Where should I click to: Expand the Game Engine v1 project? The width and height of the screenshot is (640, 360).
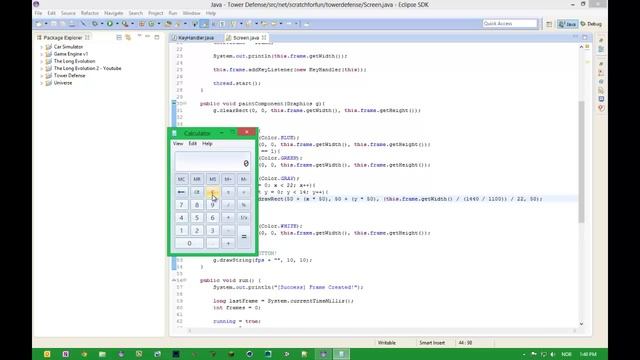pyautogui.click(x=41, y=54)
